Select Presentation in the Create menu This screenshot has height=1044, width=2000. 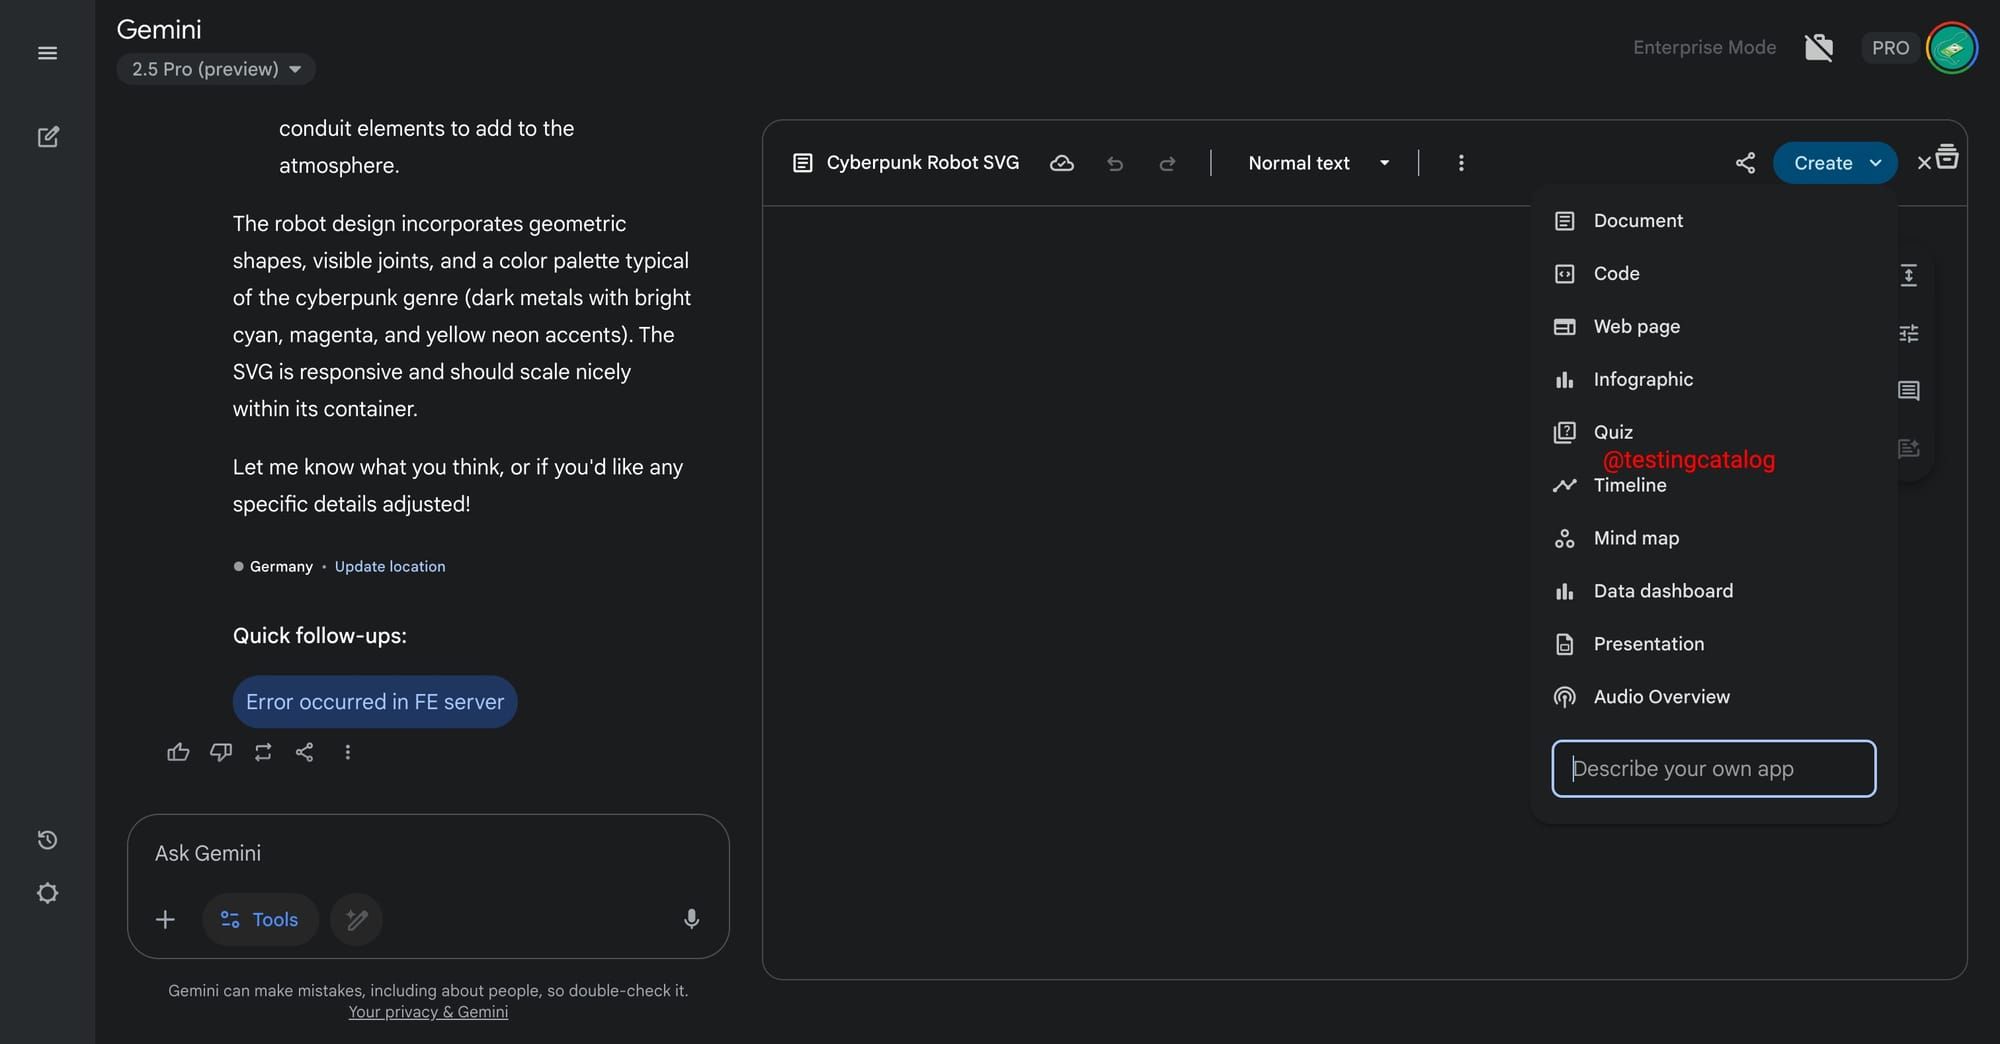1714,644
